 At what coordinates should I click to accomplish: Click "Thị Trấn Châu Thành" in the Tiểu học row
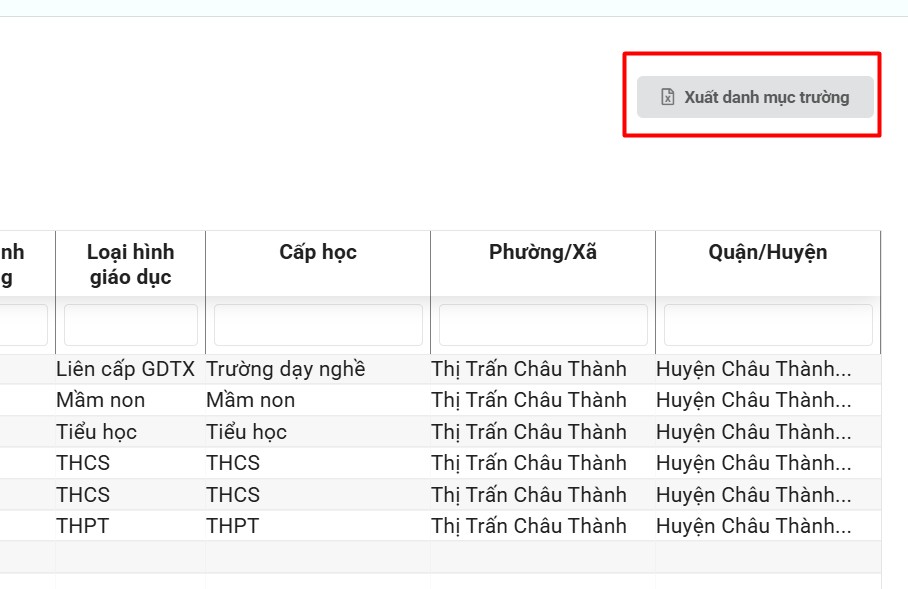pyautogui.click(x=529, y=432)
